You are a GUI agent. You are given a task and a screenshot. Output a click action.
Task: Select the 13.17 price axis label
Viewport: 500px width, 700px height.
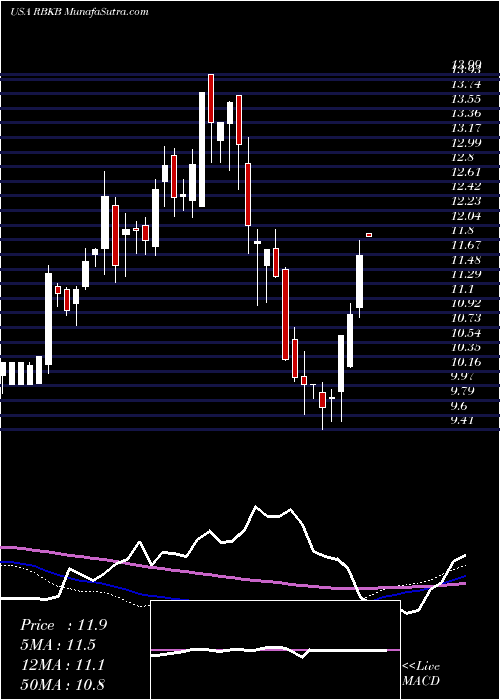[x=467, y=128]
